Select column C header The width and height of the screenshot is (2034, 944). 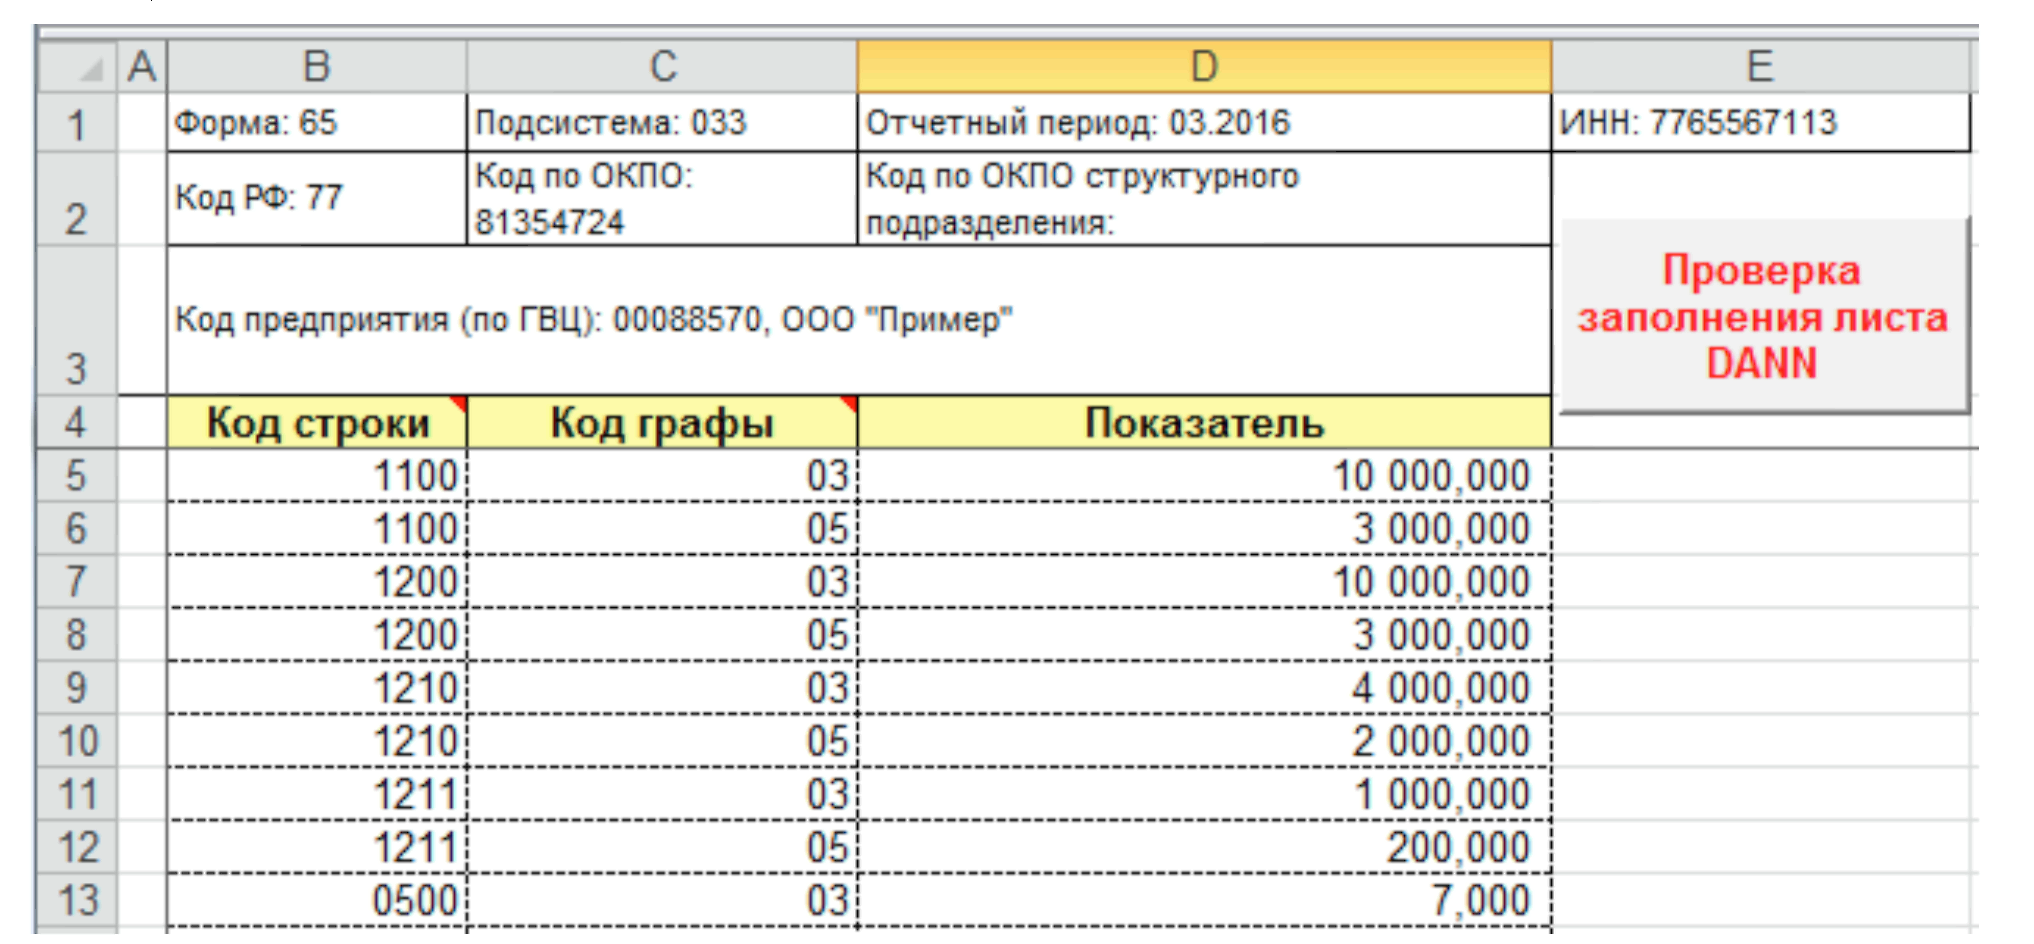point(662,67)
